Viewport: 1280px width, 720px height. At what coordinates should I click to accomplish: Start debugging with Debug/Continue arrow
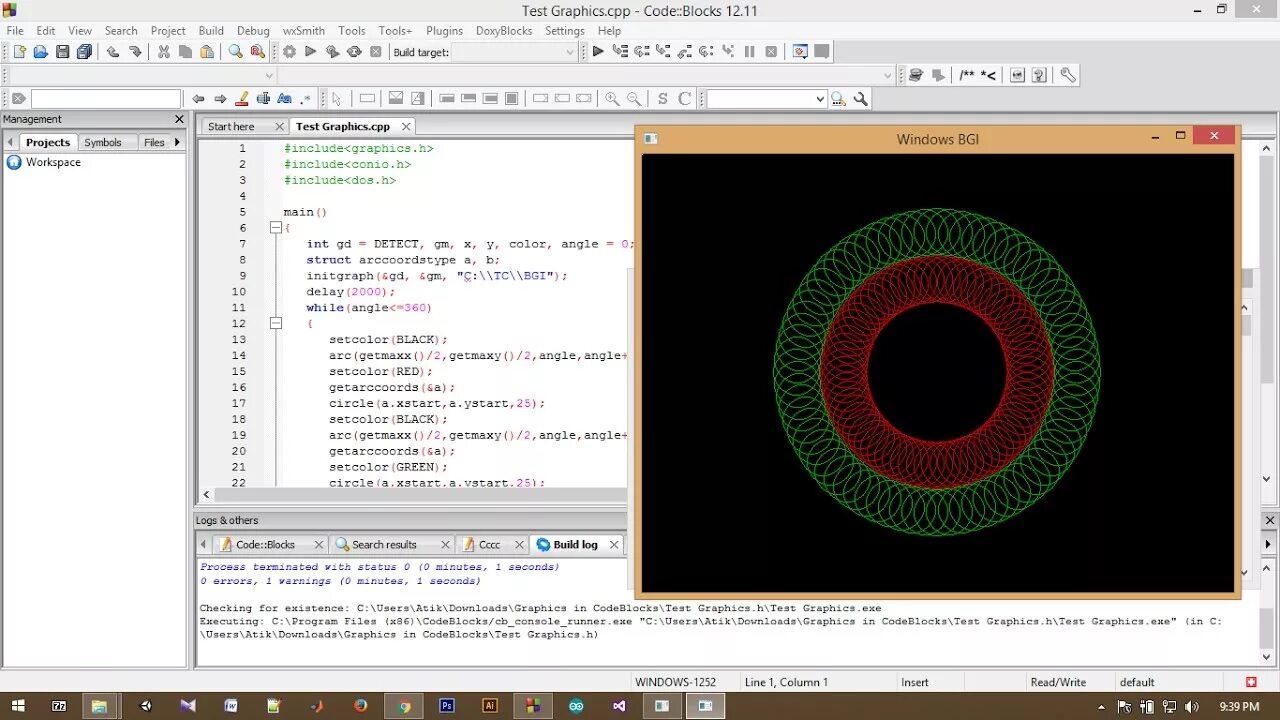click(x=598, y=52)
